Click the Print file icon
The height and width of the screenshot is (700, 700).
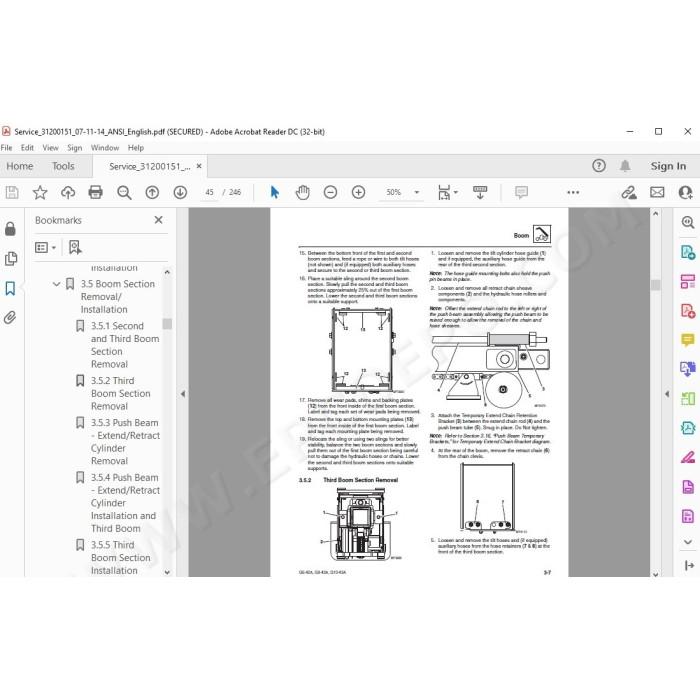tap(96, 192)
